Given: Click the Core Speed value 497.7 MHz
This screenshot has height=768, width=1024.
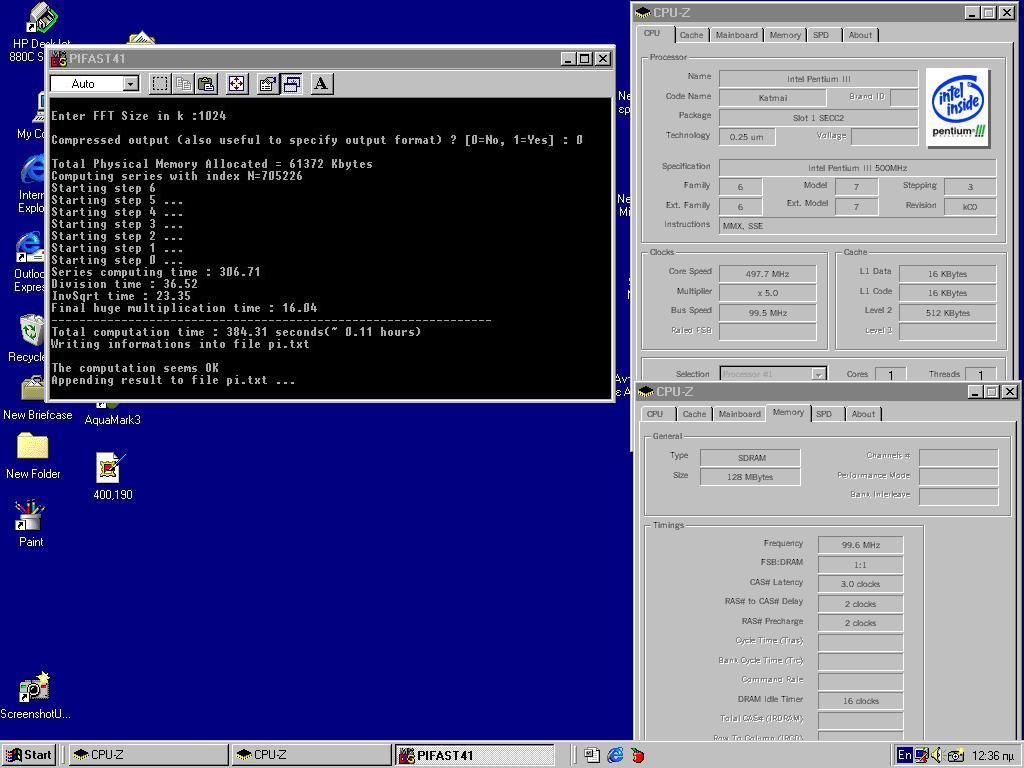Looking at the screenshot, I should coord(767,274).
